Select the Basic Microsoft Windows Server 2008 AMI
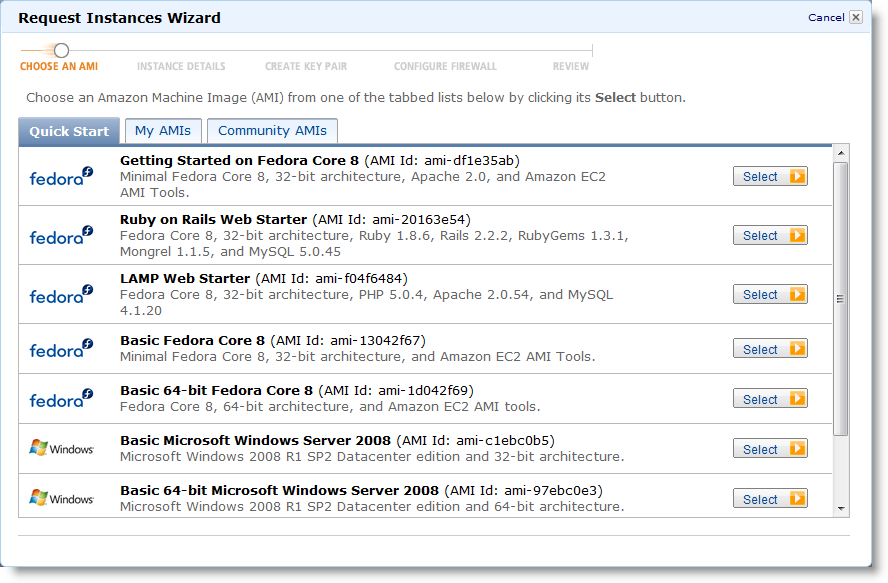This screenshot has height=583, width=888. tap(770, 448)
